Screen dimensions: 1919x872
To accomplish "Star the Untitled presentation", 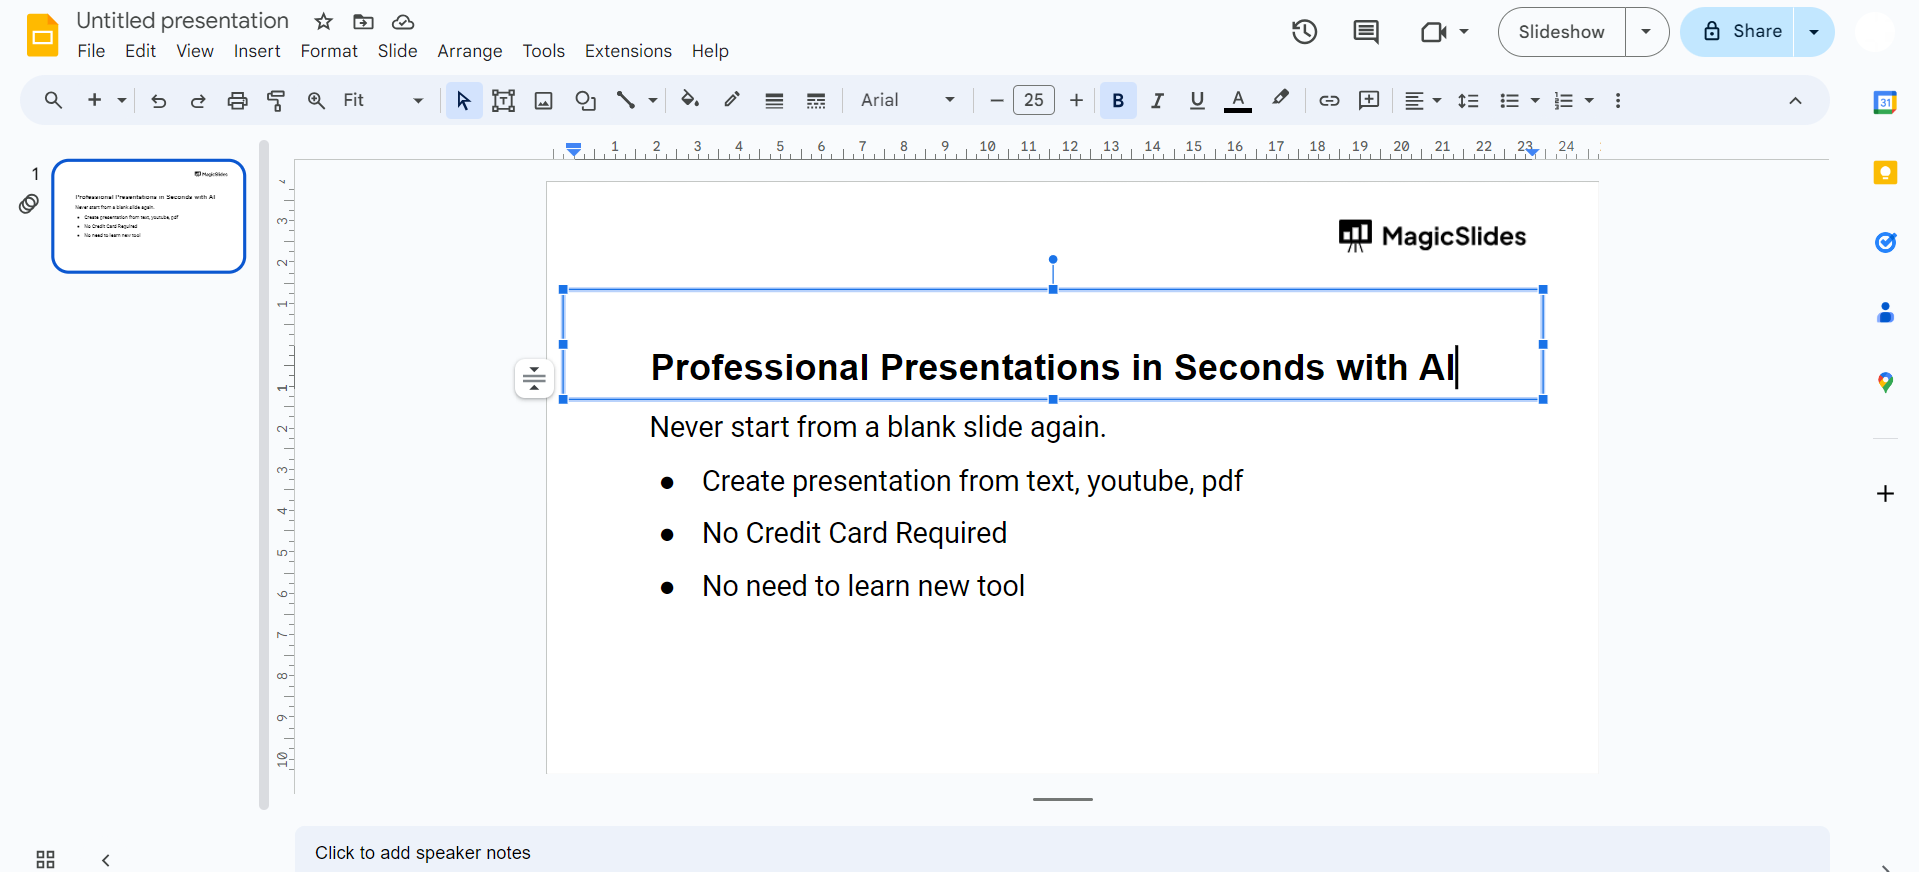I will pyautogui.click(x=323, y=21).
